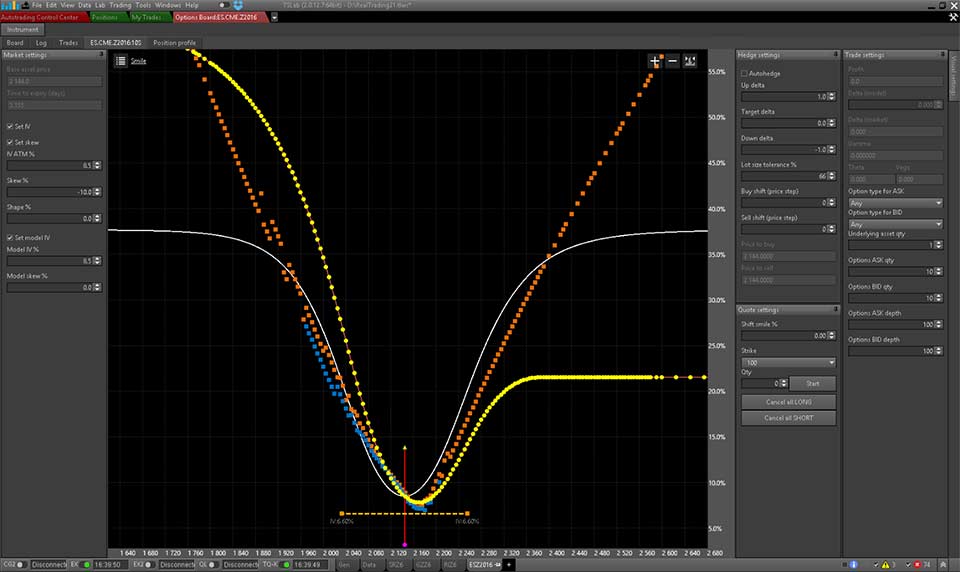The width and height of the screenshot is (960, 572).
Task: Switch to the Board tab
Action: pos(15,43)
